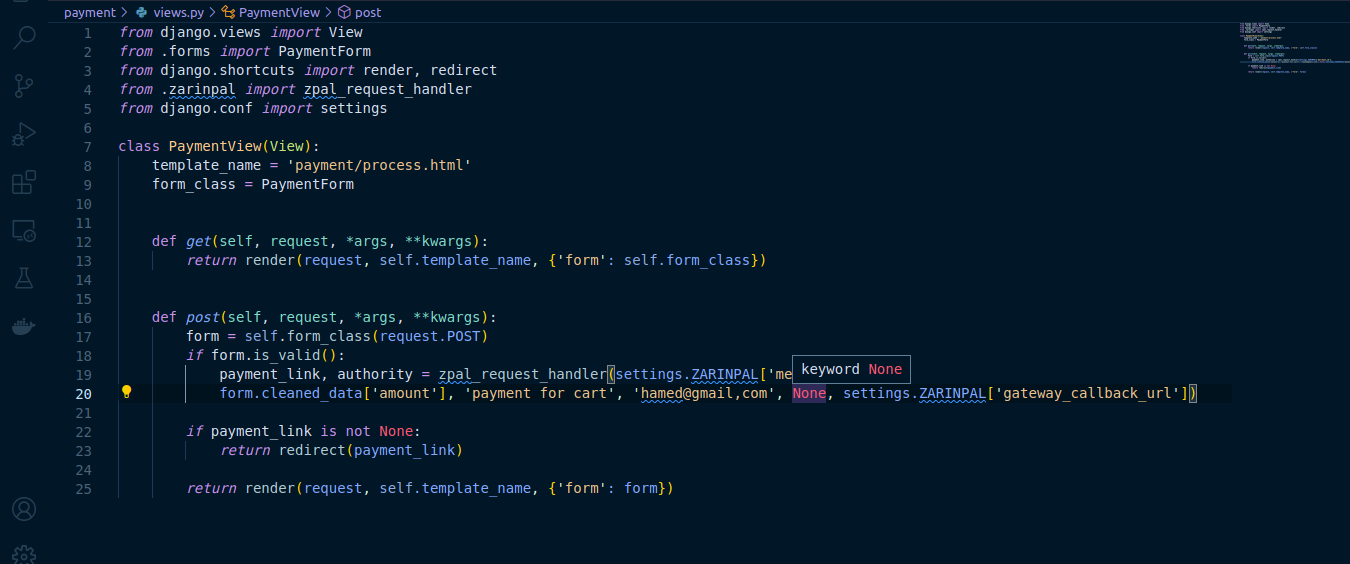
Task: Click the highlighted None keyword on line 20
Action: tap(809, 393)
